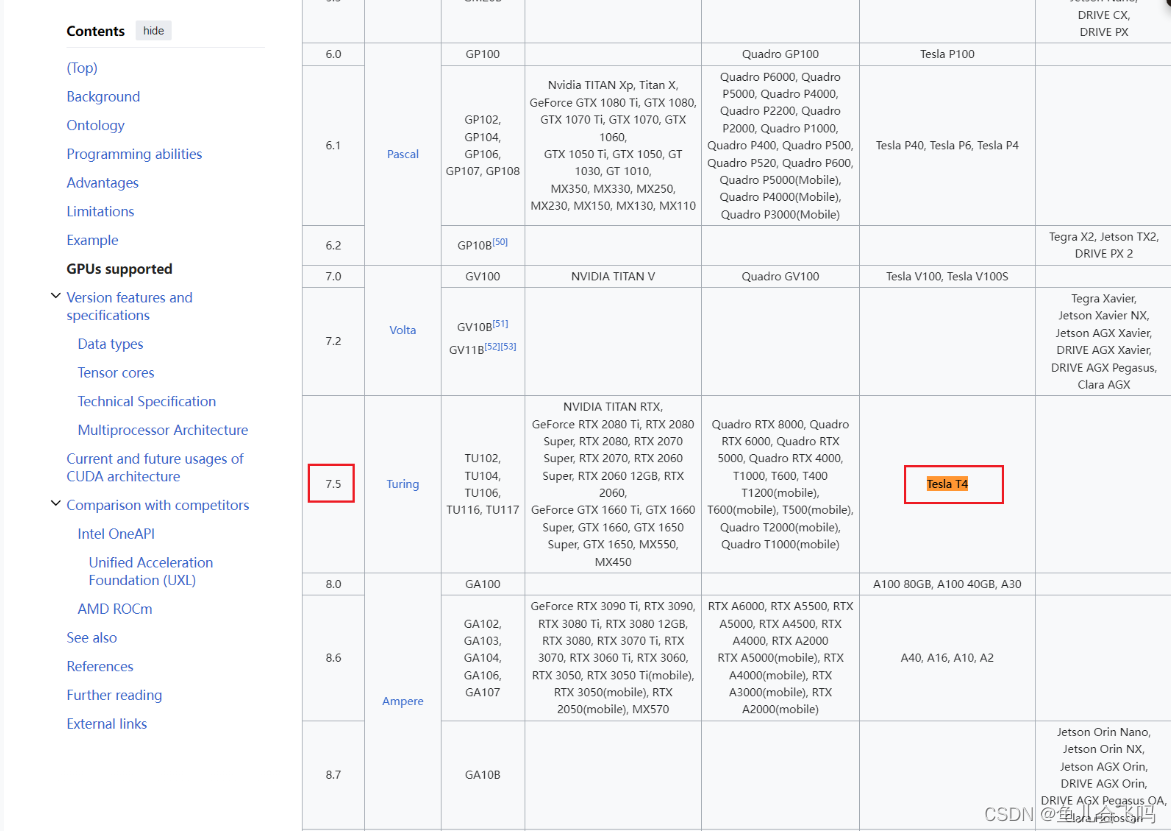Click compute capability 8.6 cell
The height and width of the screenshot is (833, 1171).
pyautogui.click(x=333, y=658)
